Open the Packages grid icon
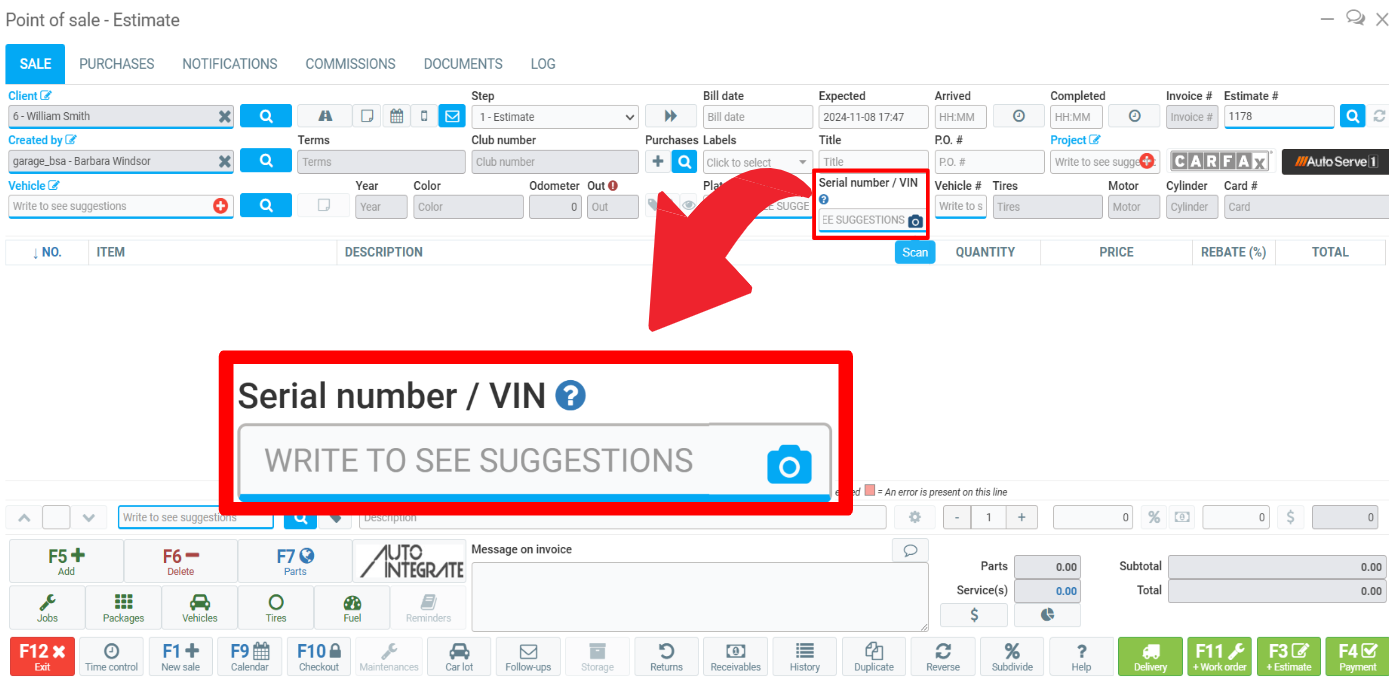 (123, 607)
